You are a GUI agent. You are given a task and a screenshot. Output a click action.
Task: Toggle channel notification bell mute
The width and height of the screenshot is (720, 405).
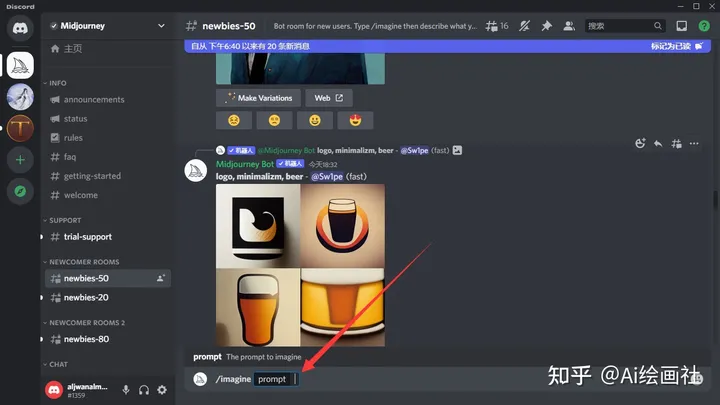[521, 26]
